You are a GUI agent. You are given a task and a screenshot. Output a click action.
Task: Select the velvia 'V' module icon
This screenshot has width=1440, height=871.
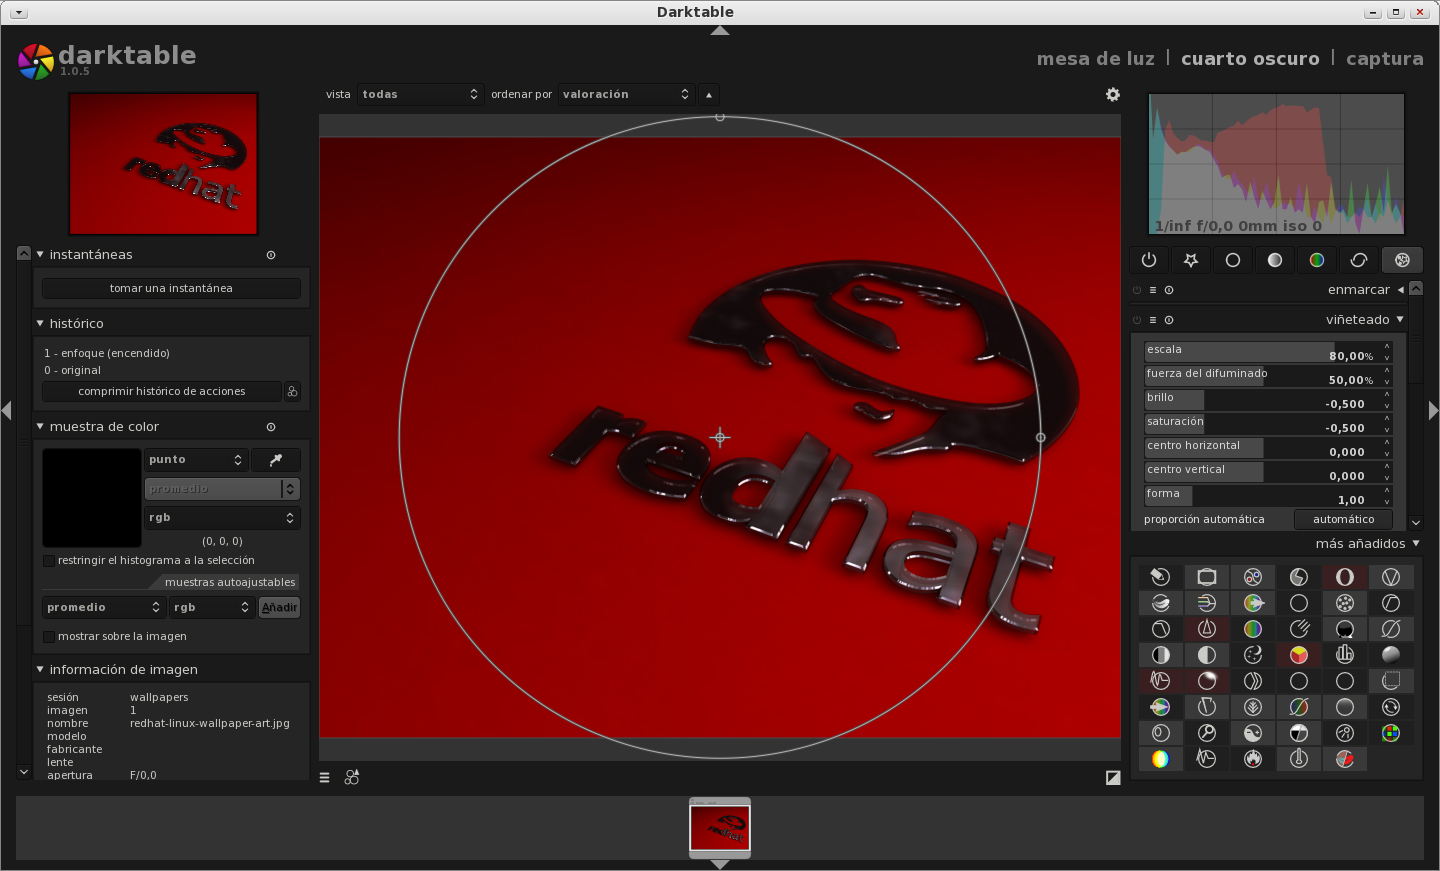tap(1391, 577)
